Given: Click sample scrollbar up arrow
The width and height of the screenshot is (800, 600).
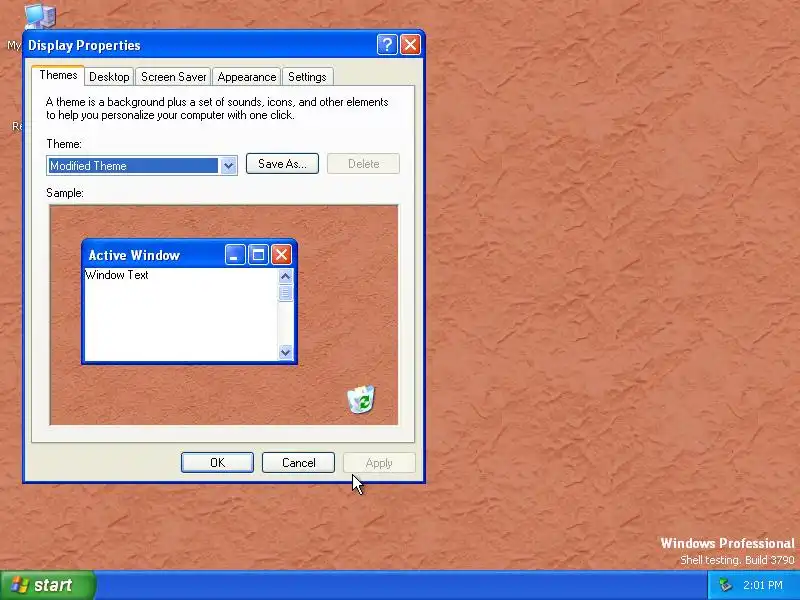Looking at the screenshot, I should [x=286, y=277].
